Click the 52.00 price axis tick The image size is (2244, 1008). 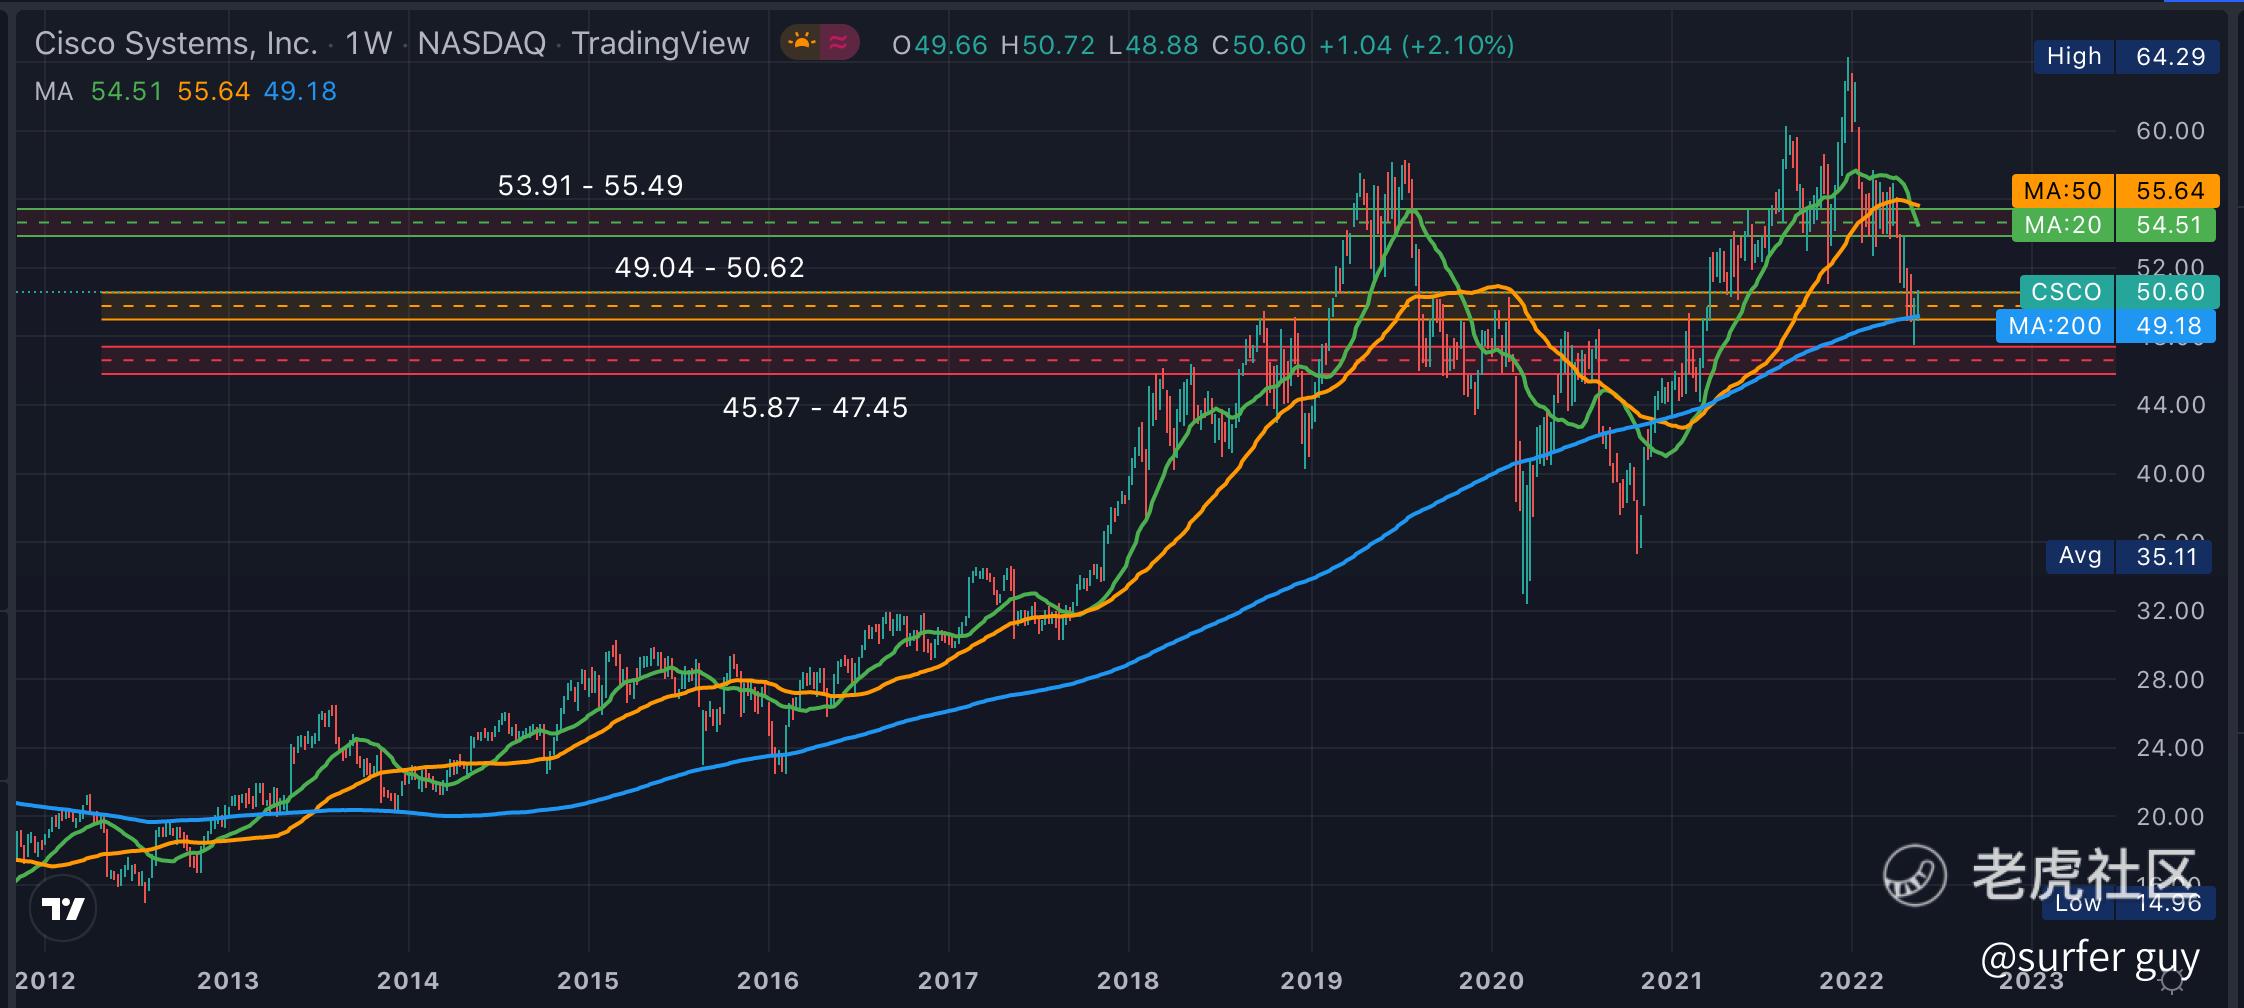(2170, 268)
